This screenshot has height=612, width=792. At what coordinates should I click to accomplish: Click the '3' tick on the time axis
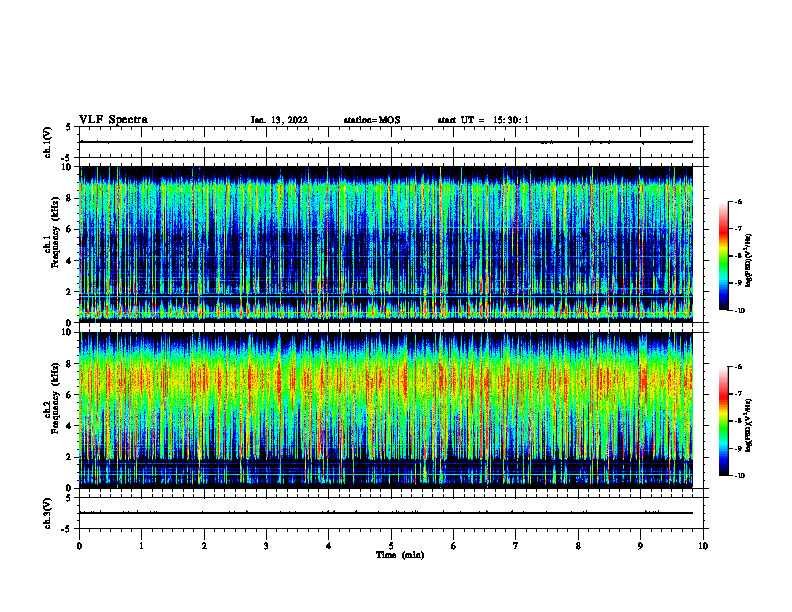click(266, 546)
